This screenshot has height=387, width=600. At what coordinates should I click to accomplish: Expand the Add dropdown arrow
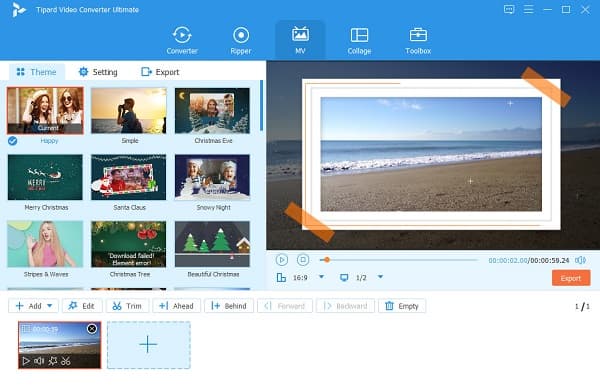coord(50,306)
